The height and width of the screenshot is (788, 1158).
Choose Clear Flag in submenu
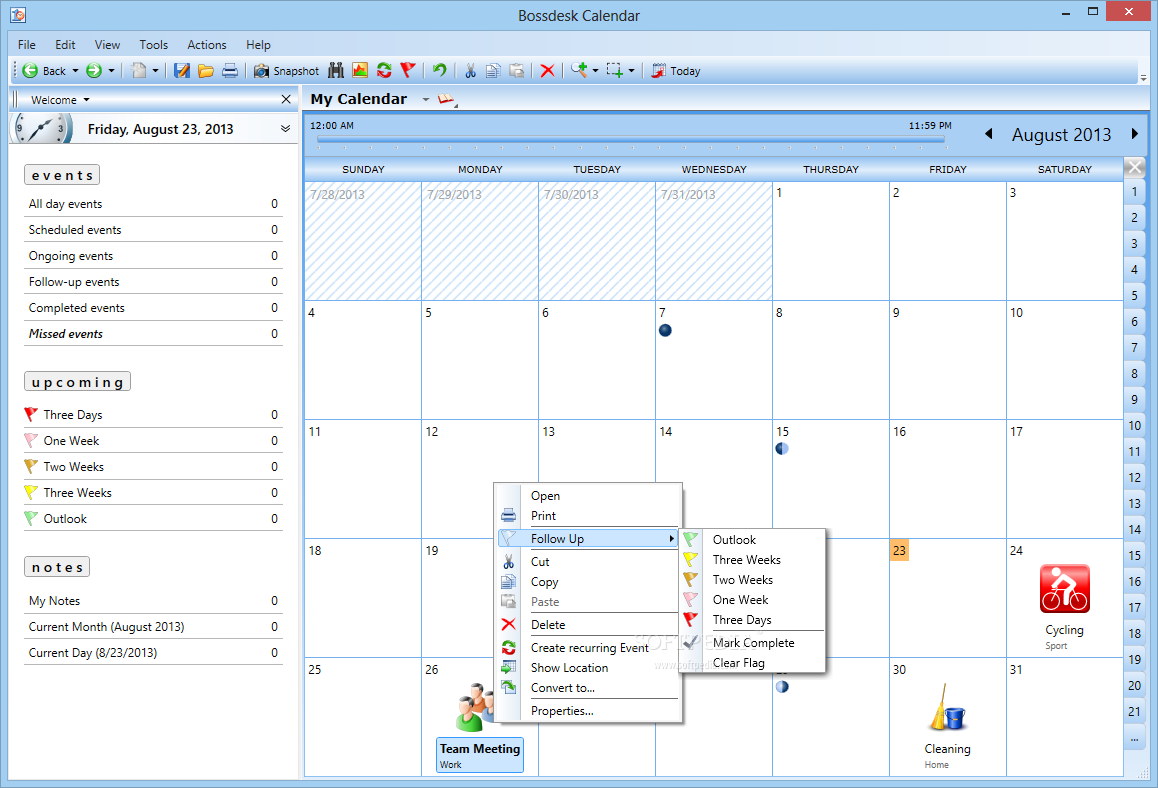(752, 662)
